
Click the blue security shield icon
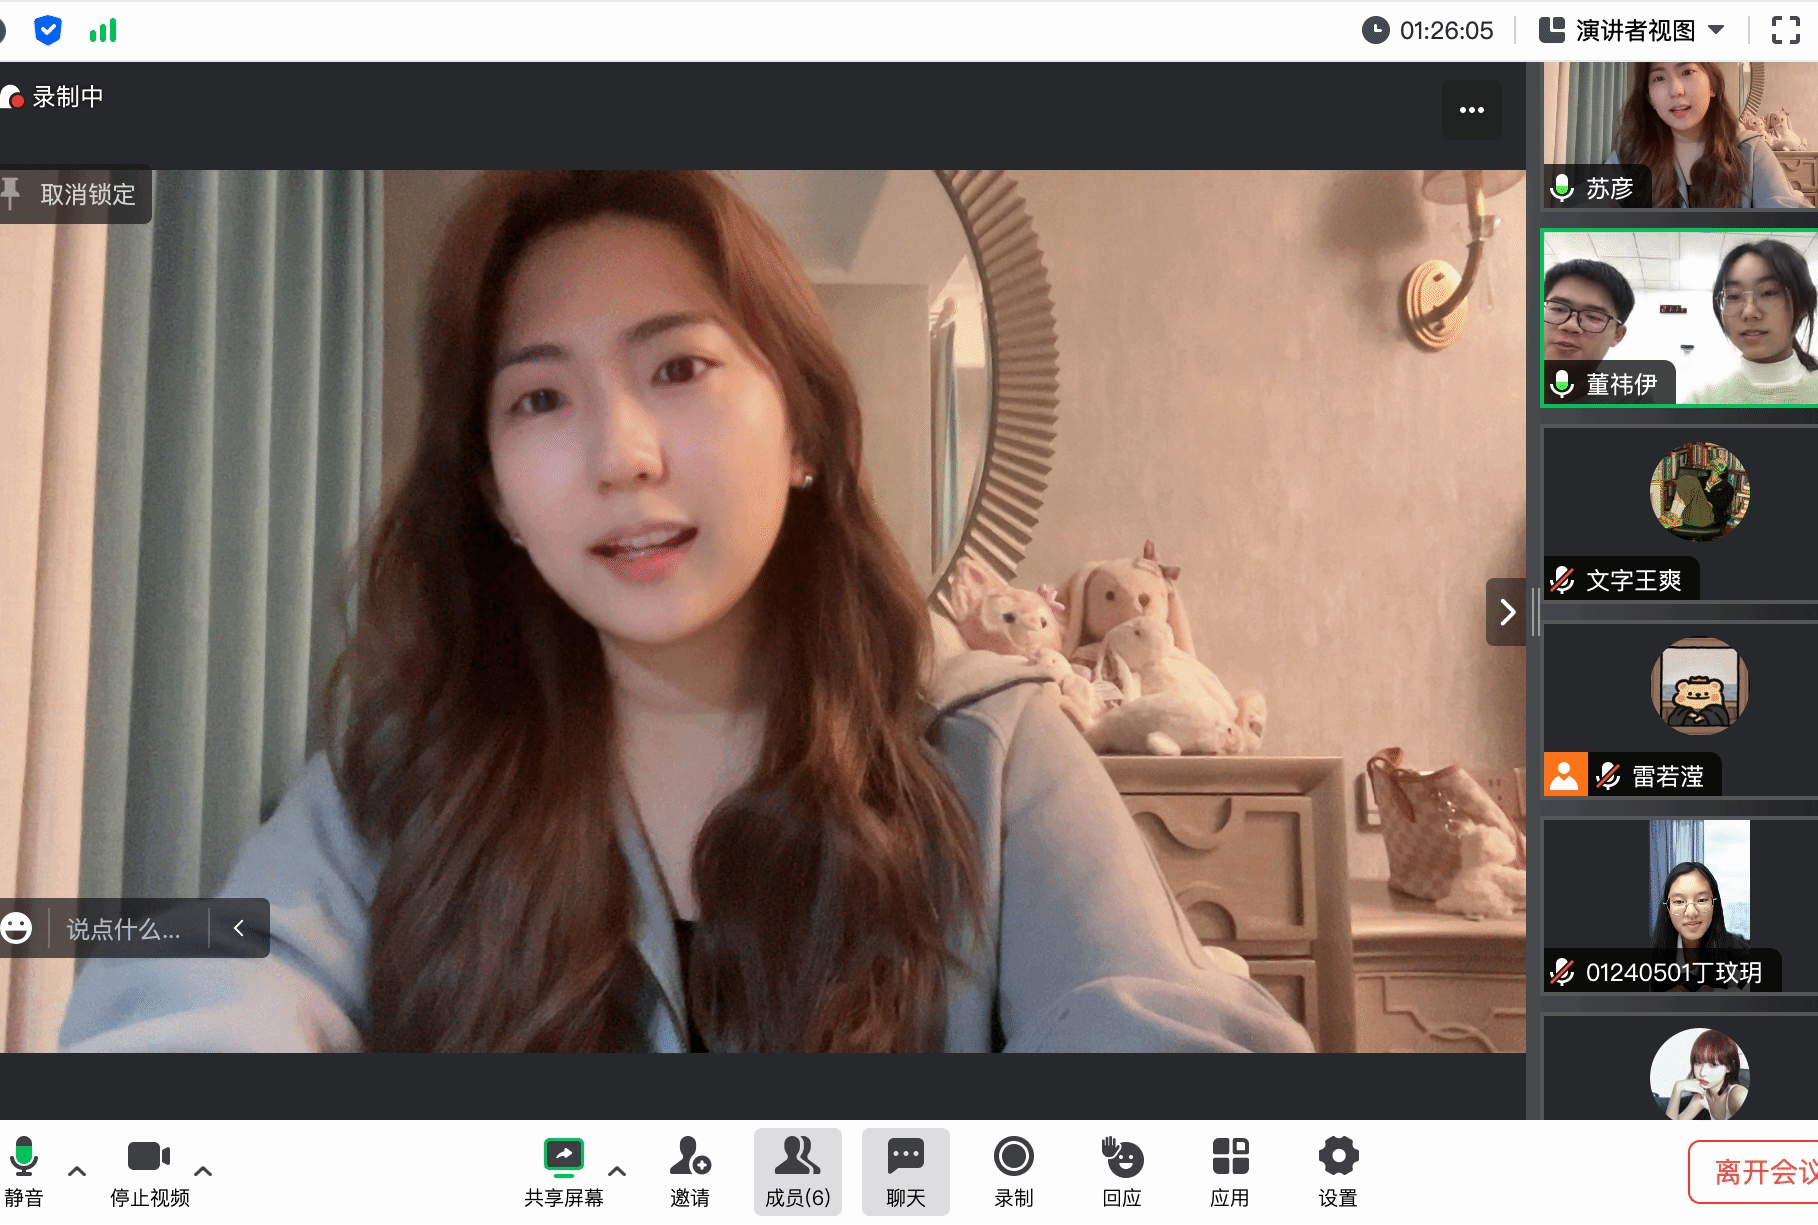tap(47, 31)
